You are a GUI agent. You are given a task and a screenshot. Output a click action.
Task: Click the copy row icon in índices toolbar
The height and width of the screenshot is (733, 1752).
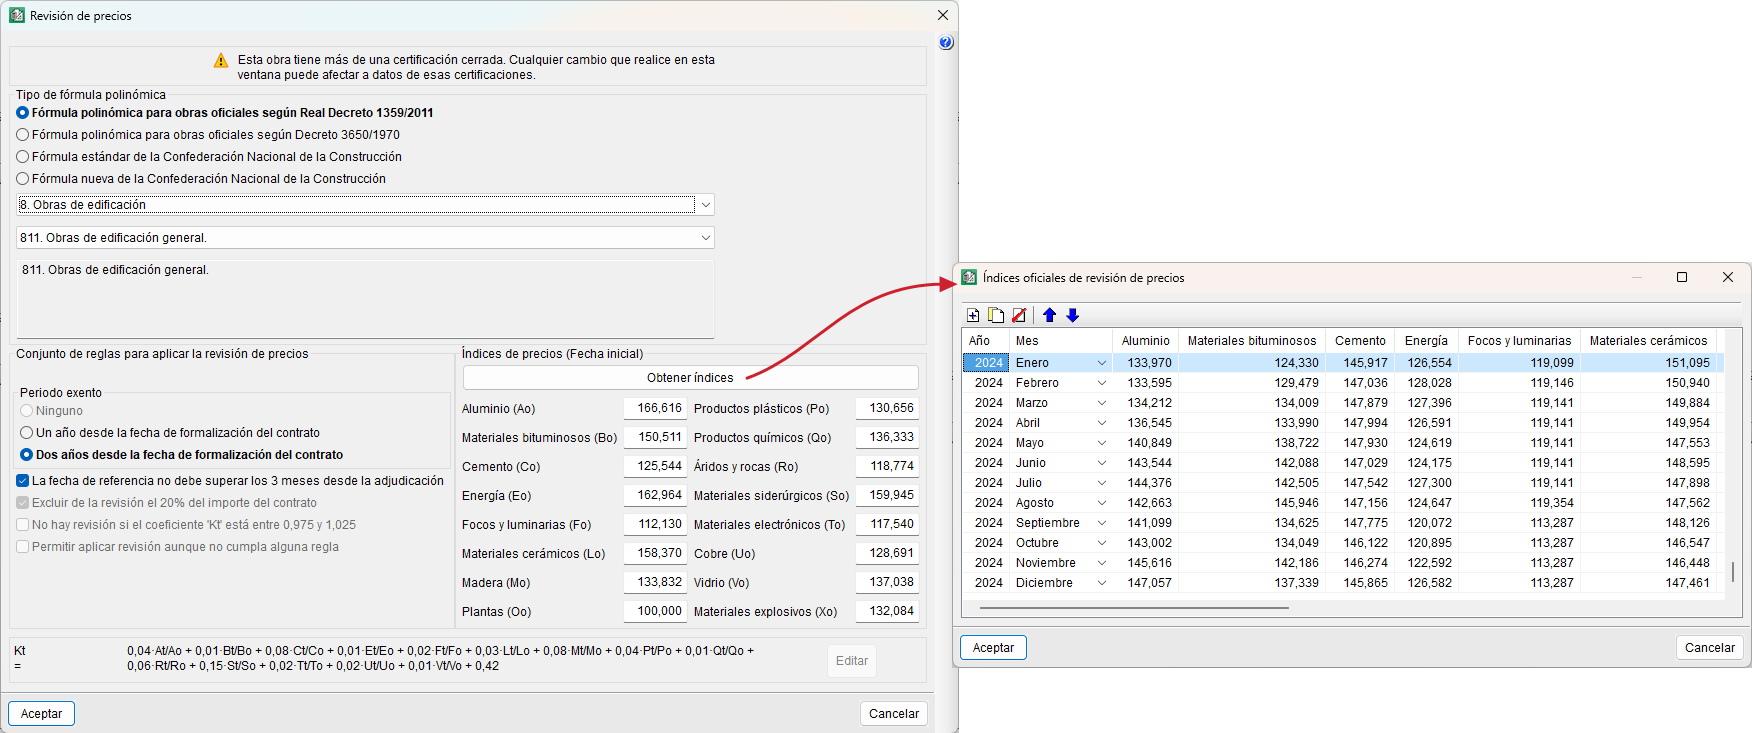(x=996, y=315)
